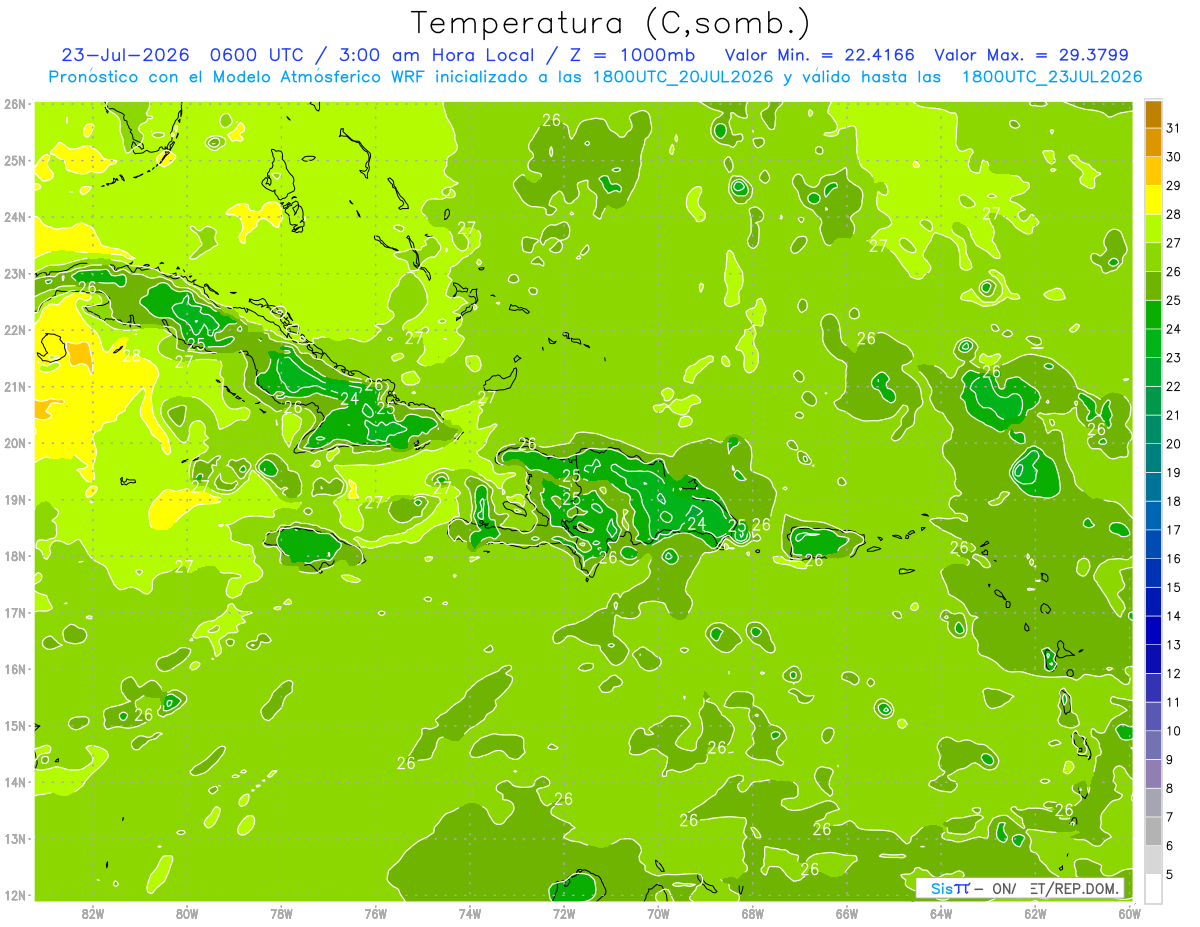Viewport: 1200px width, 927px height.
Task: Click the yellow legend segment between 28 and 29
Action: click(x=1153, y=199)
